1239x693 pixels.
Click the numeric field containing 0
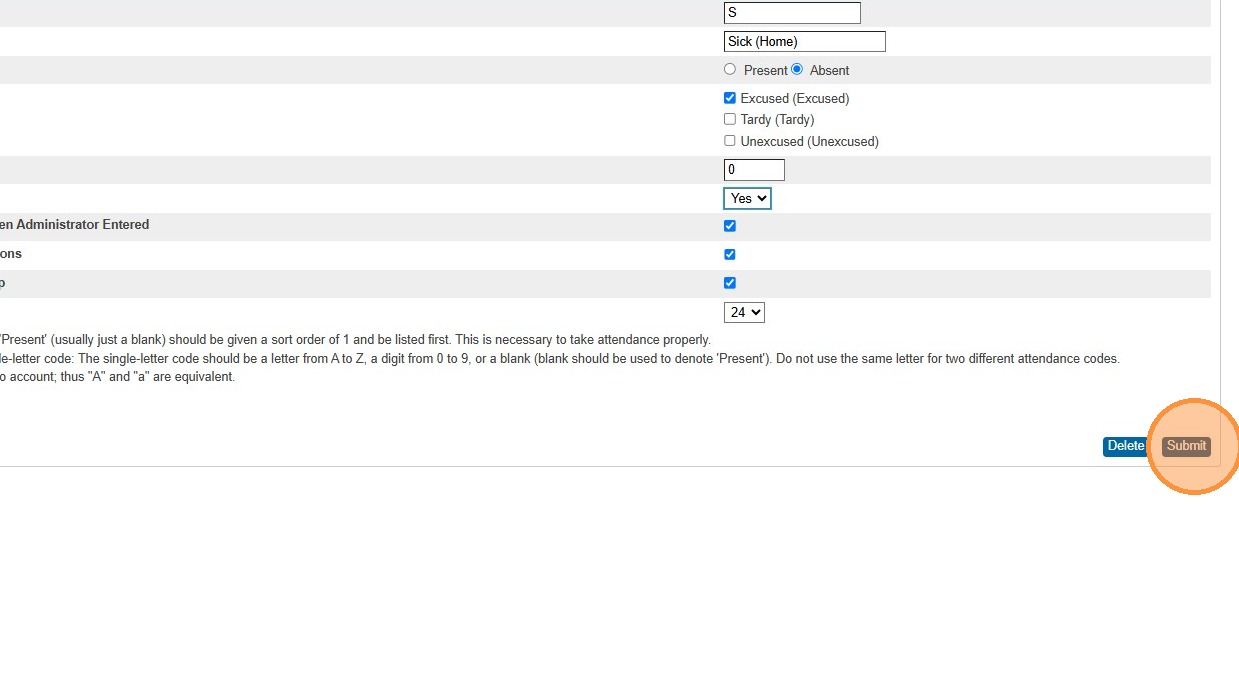[x=754, y=169]
